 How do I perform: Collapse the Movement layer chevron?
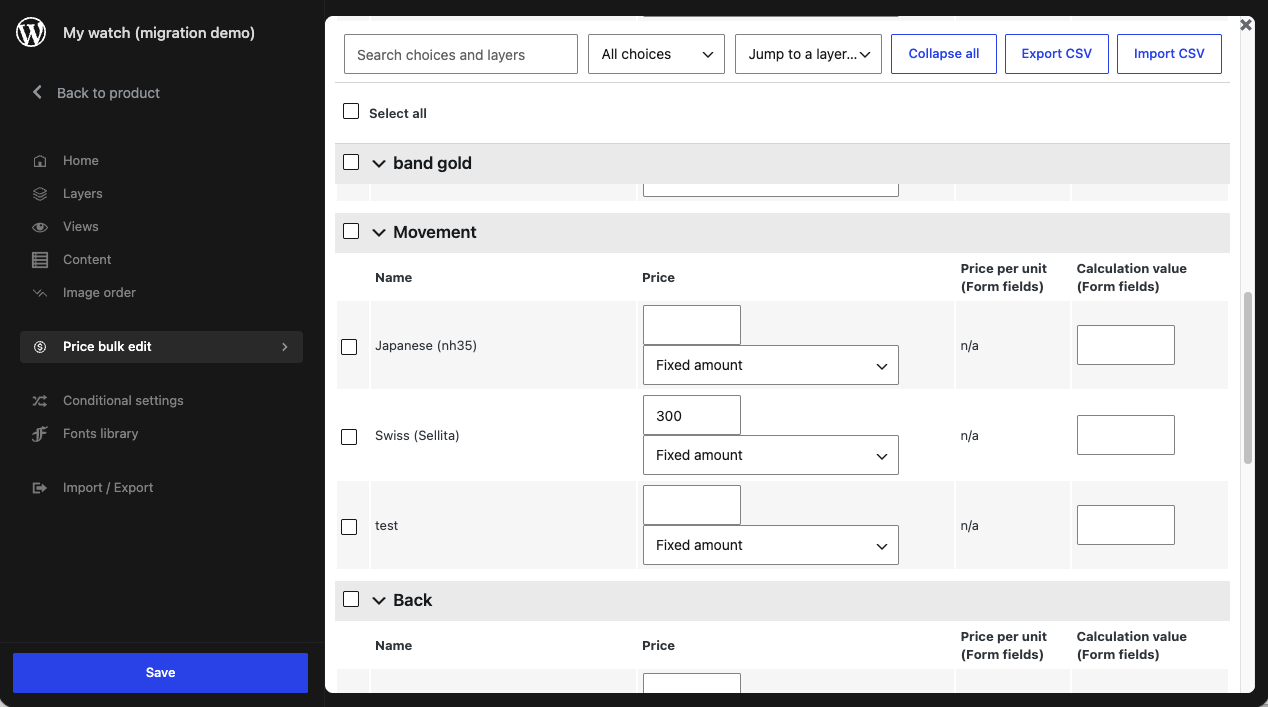pyautogui.click(x=379, y=232)
